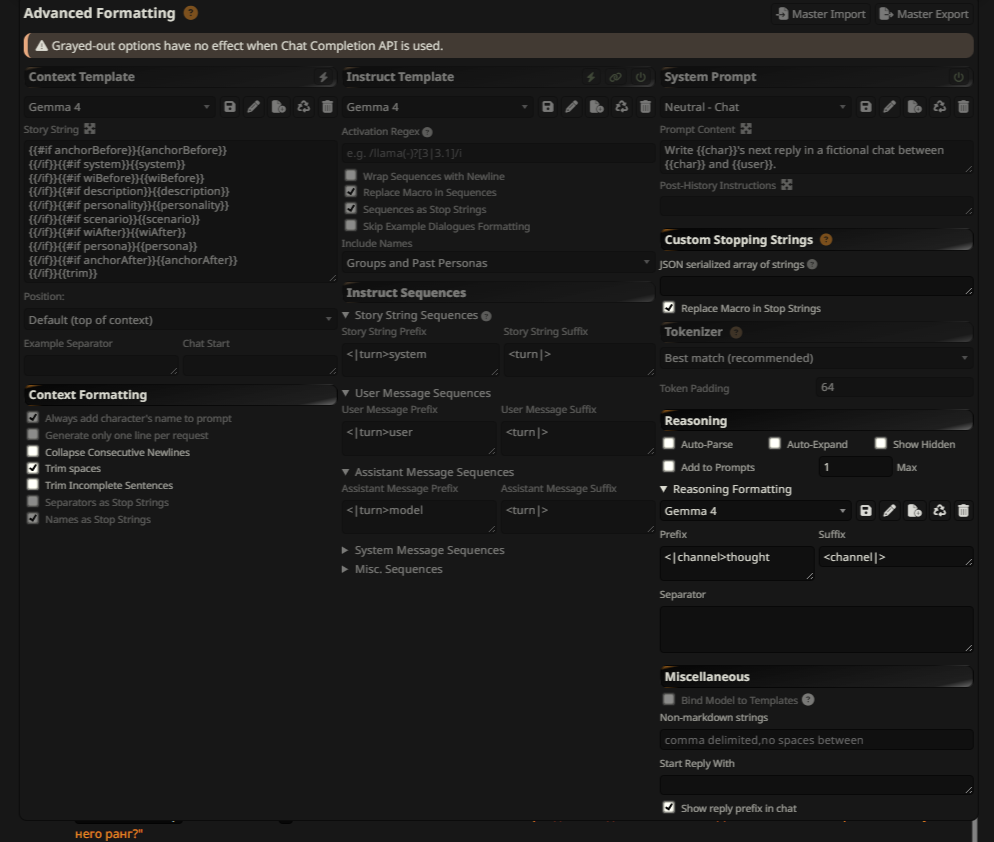Click the Token Padding field
This screenshot has width=994, height=842.
pos(894,387)
